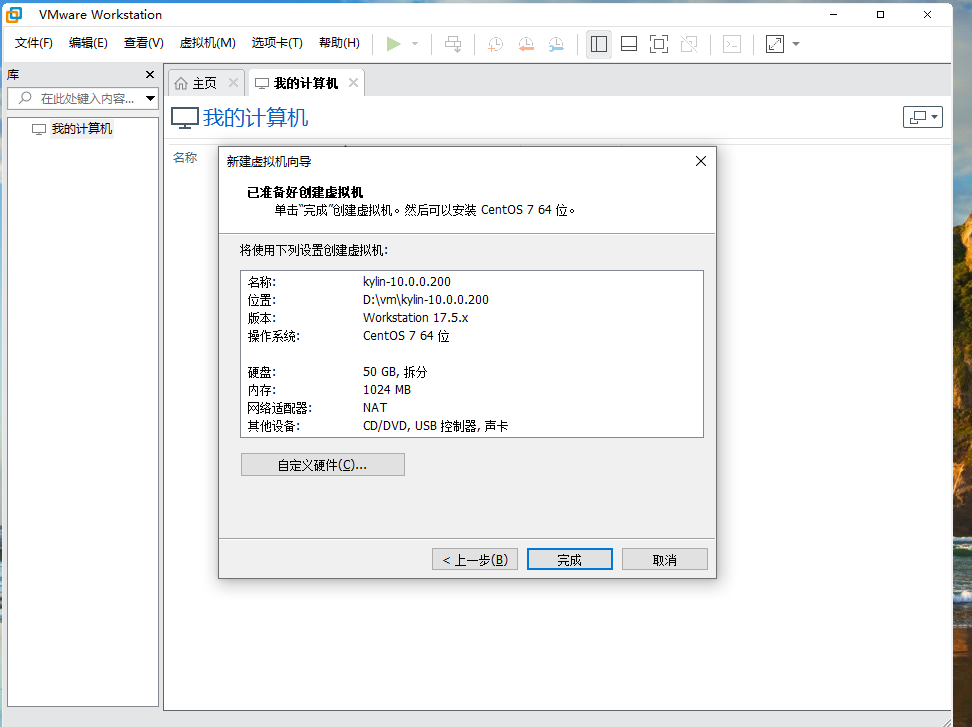The height and width of the screenshot is (727, 972).
Task: Click 完成 finish button
Action: (569, 560)
